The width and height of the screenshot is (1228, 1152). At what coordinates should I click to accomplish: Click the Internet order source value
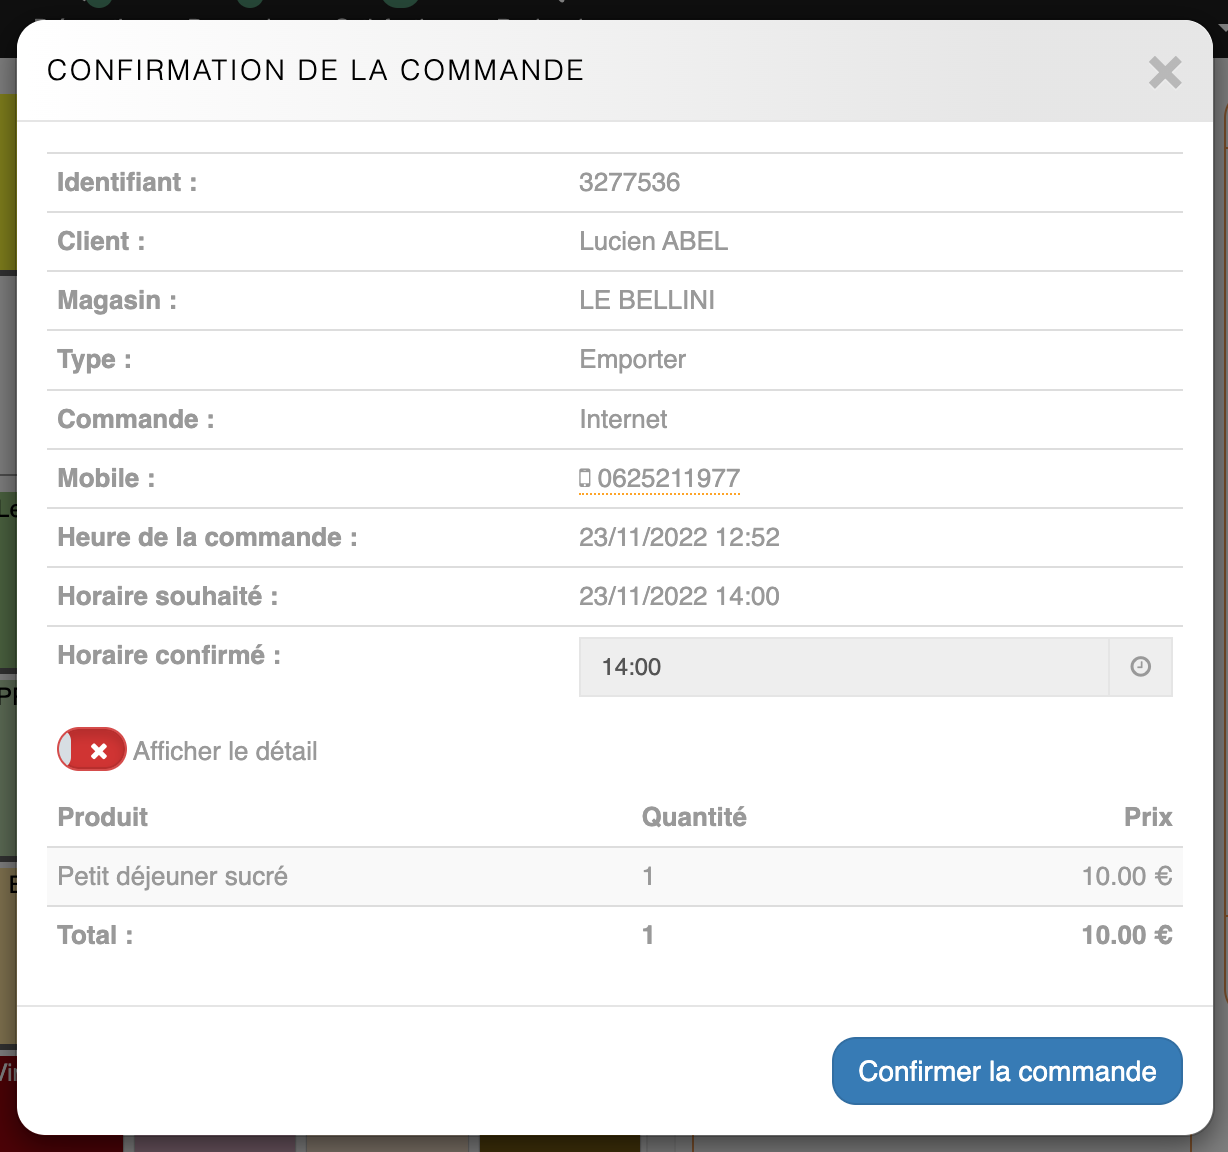coord(623,419)
